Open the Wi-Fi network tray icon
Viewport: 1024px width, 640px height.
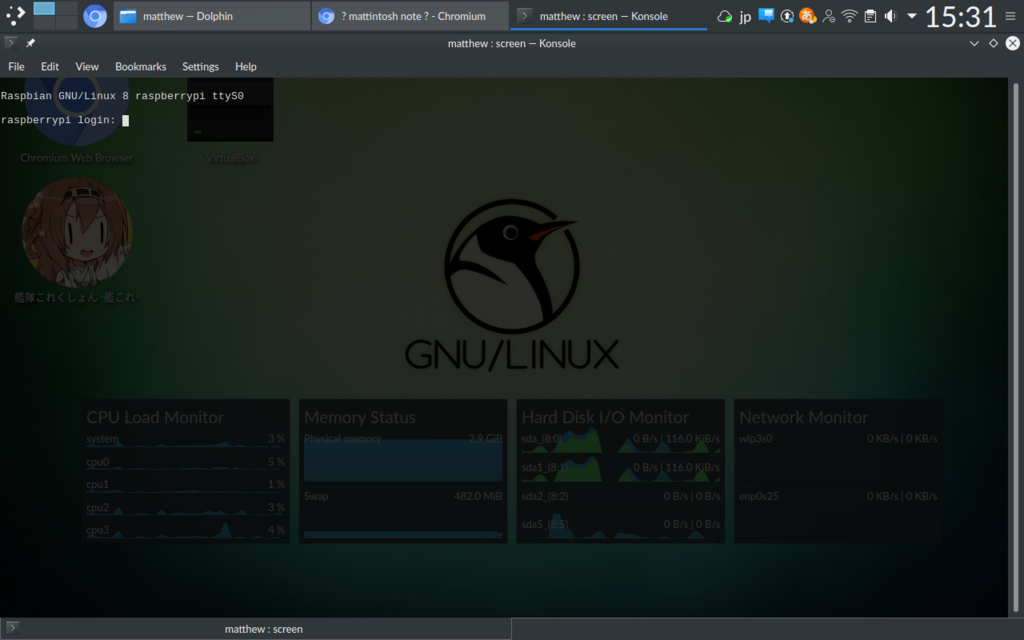coord(849,16)
